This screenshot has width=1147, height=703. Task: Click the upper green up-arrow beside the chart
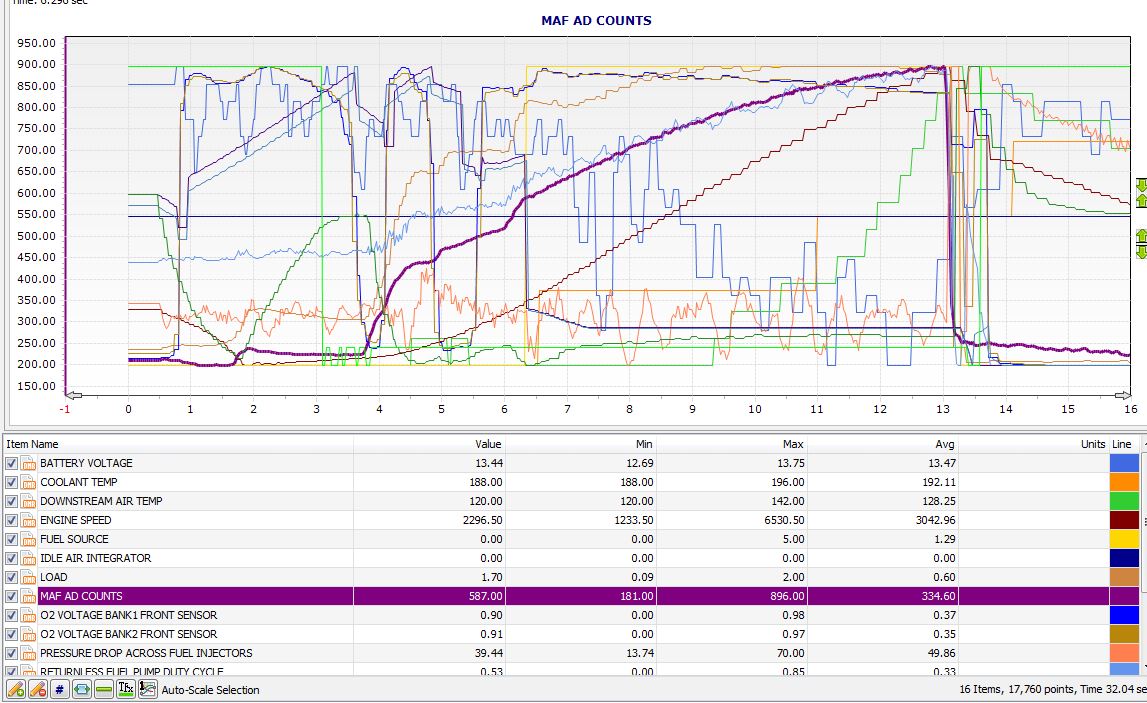pyautogui.click(x=1141, y=200)
